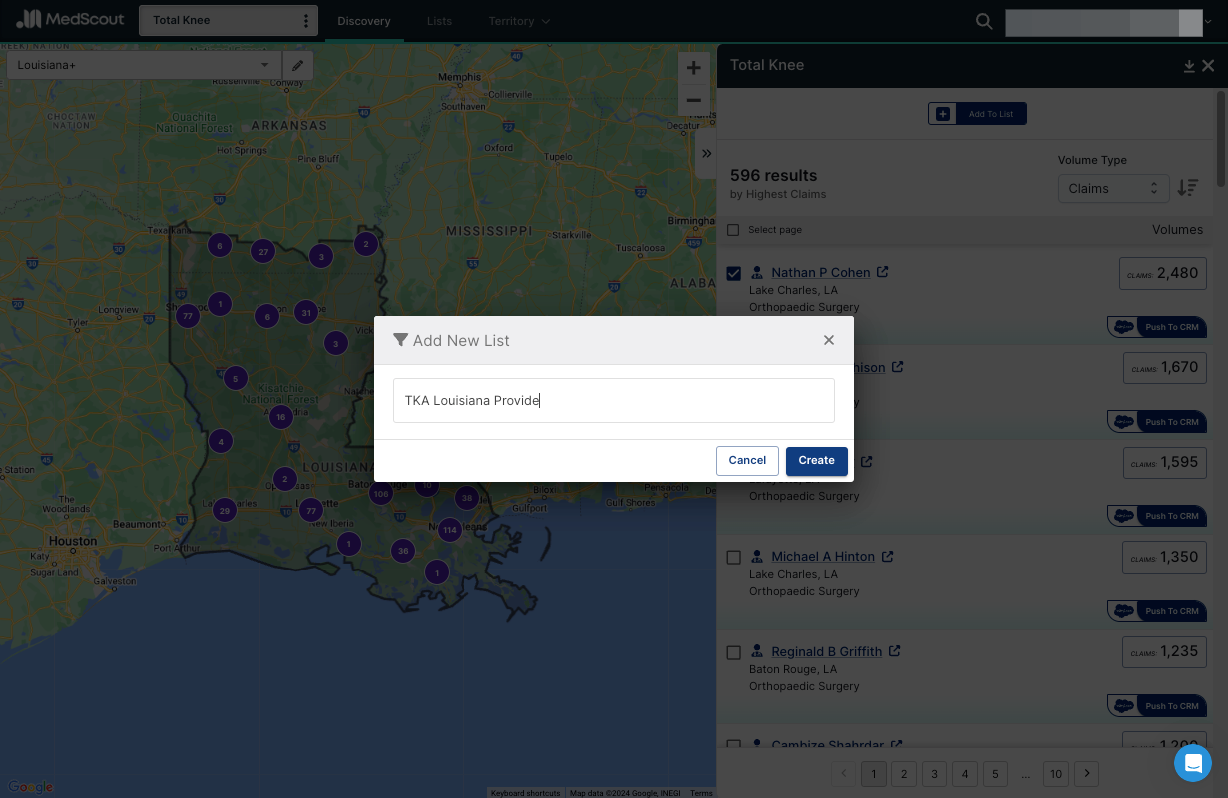Switch to the Discovery tab
The image size is (1228, 798).
[364, 21]
